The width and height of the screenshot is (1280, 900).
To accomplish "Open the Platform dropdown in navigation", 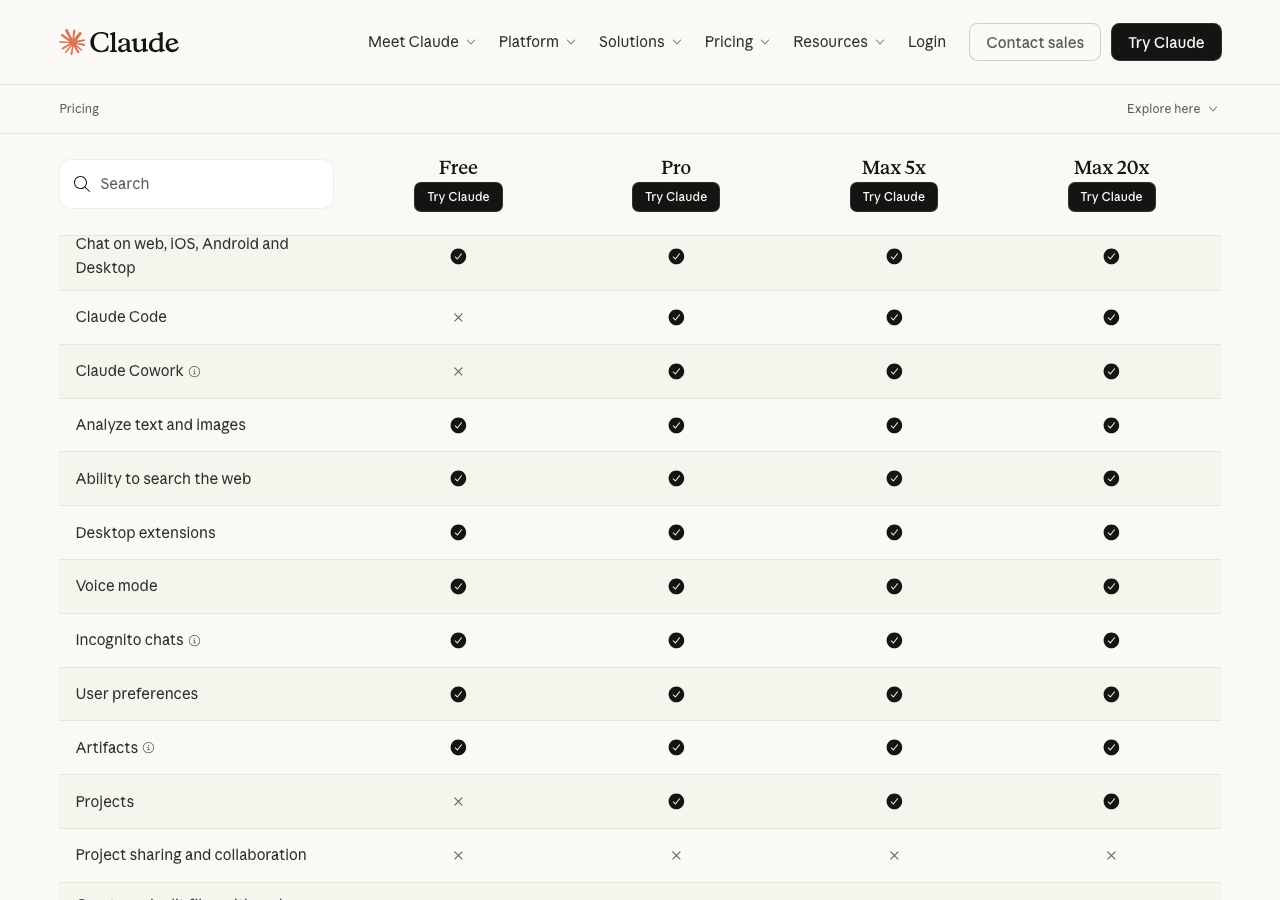I will 537,42.
